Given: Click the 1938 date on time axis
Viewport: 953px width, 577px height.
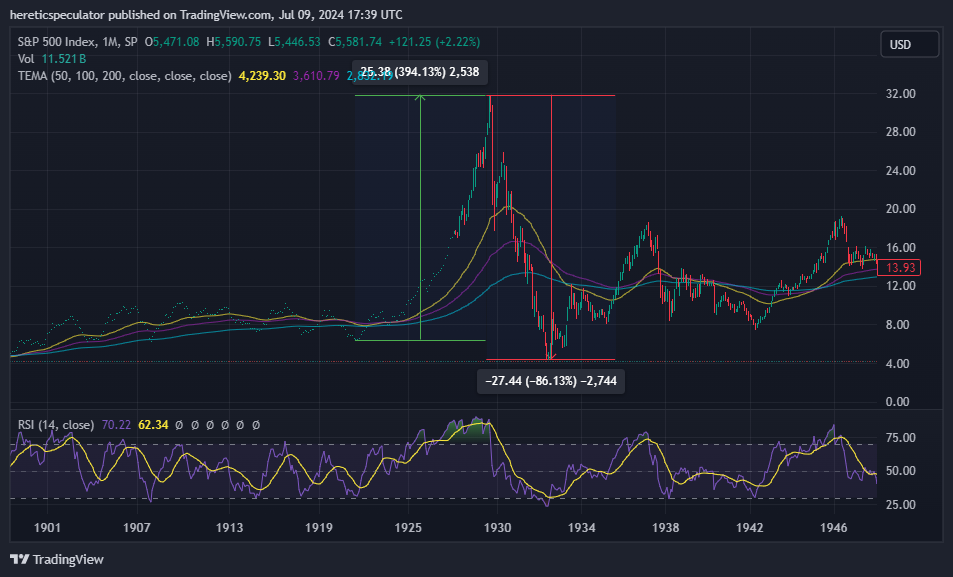Looking at the screenshot, I should click(666, 528).
